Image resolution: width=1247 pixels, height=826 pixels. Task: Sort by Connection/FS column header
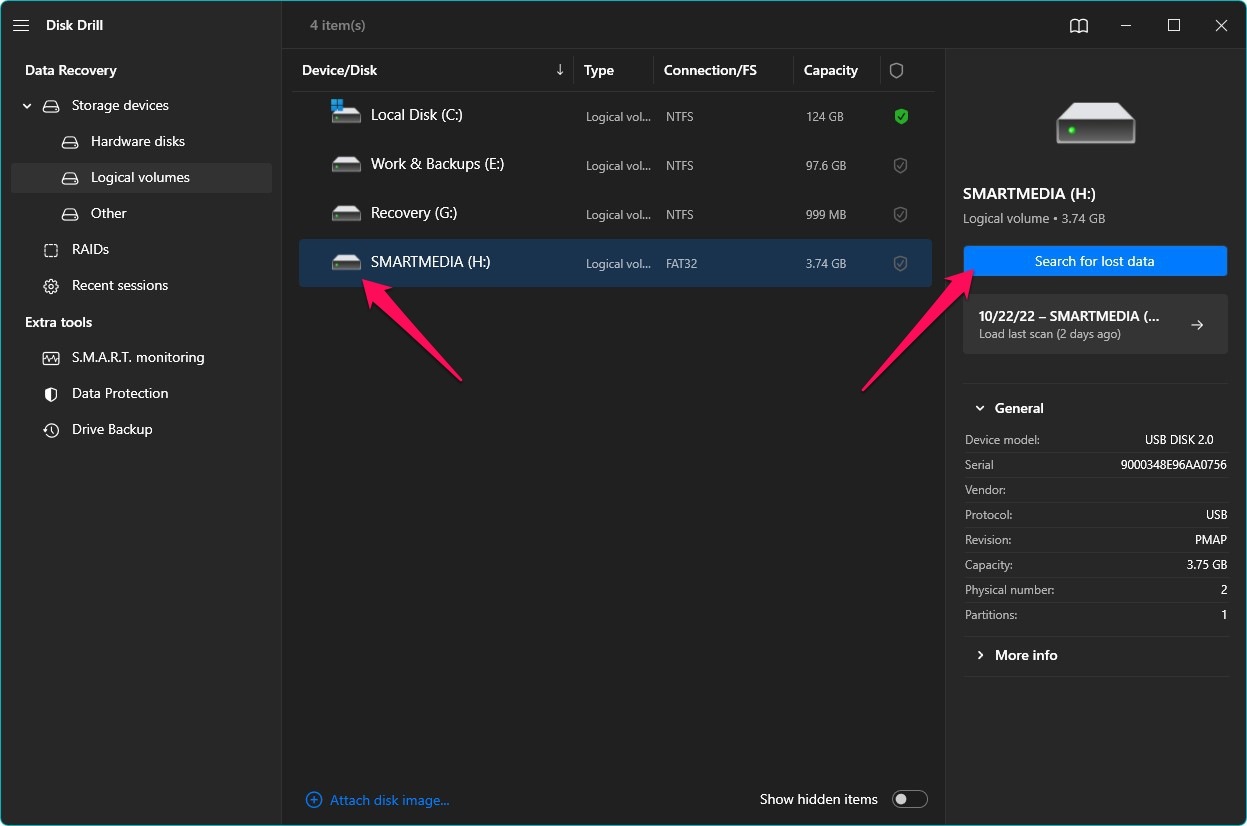[710, 71]
